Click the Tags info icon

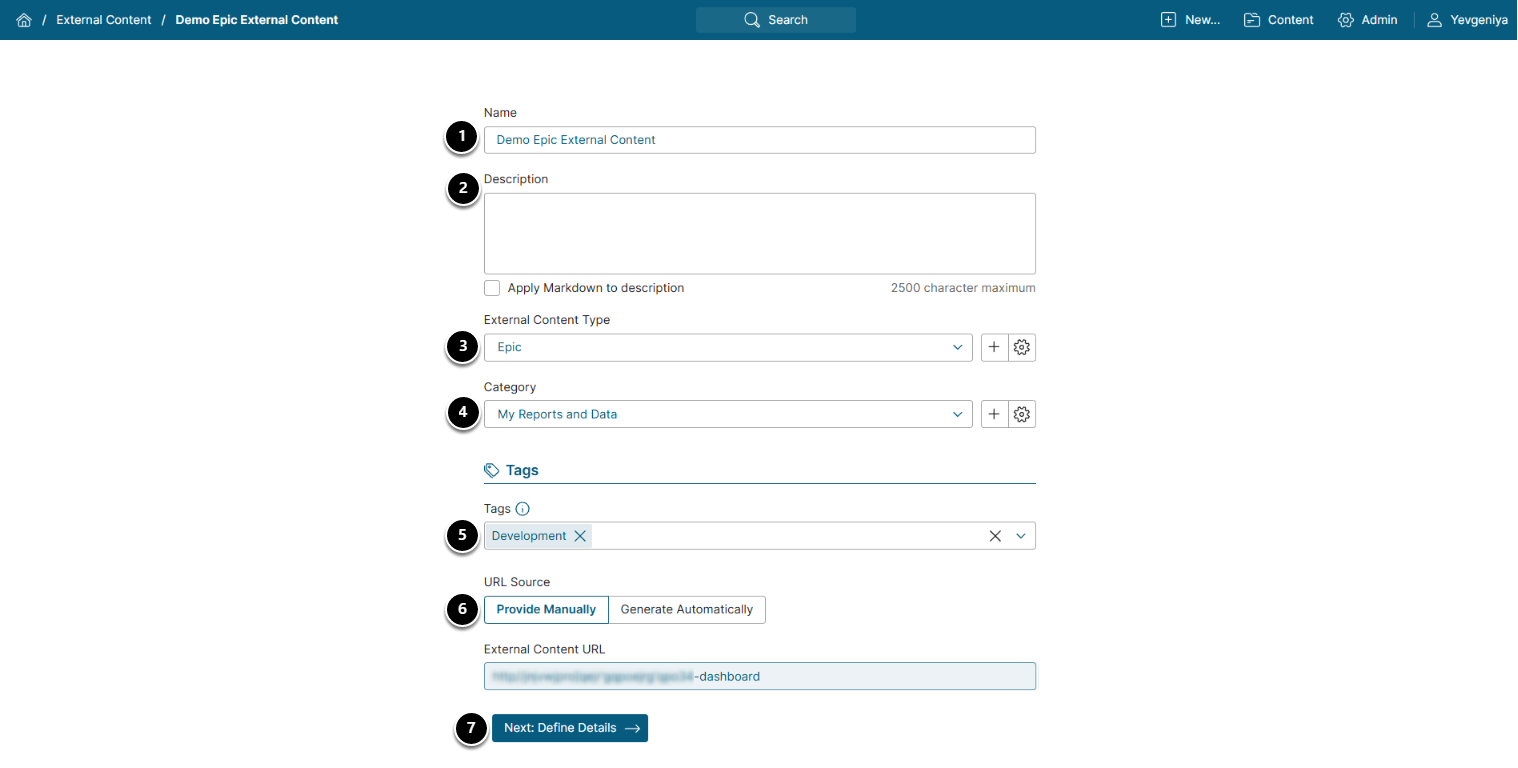[x=522, y=509]
